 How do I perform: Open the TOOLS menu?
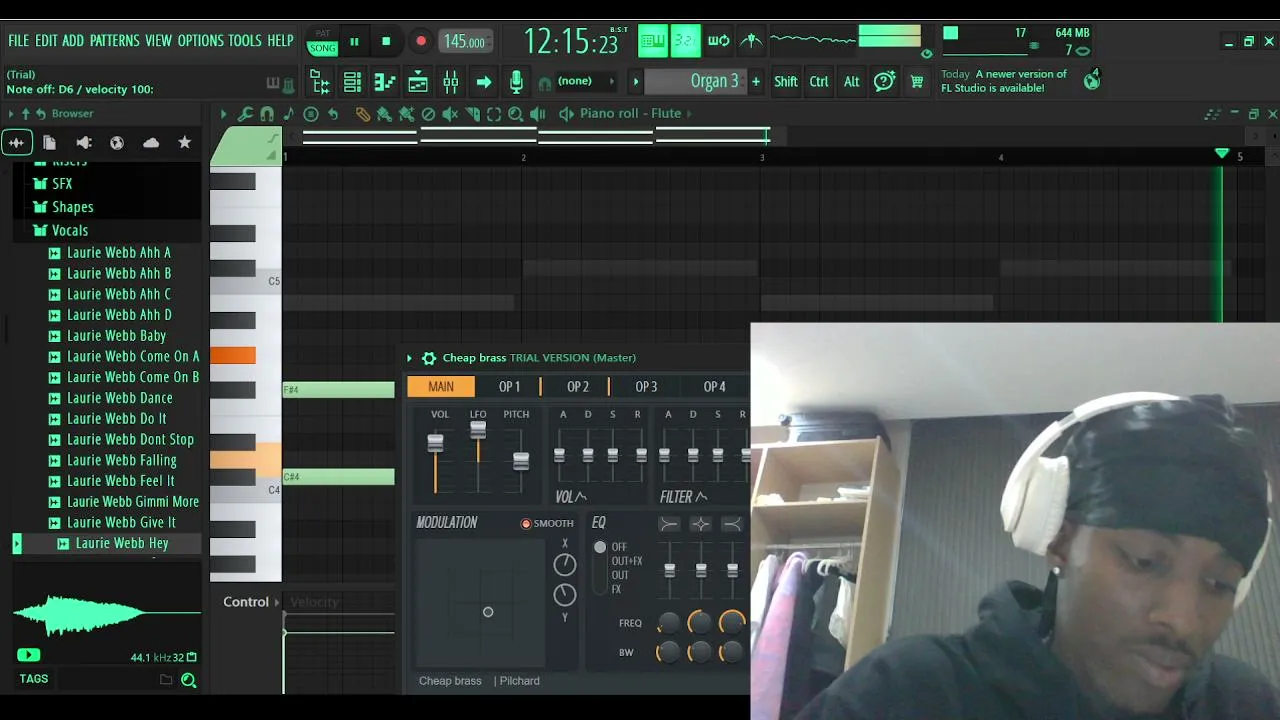pyautogui.click(x=245, y=41)
